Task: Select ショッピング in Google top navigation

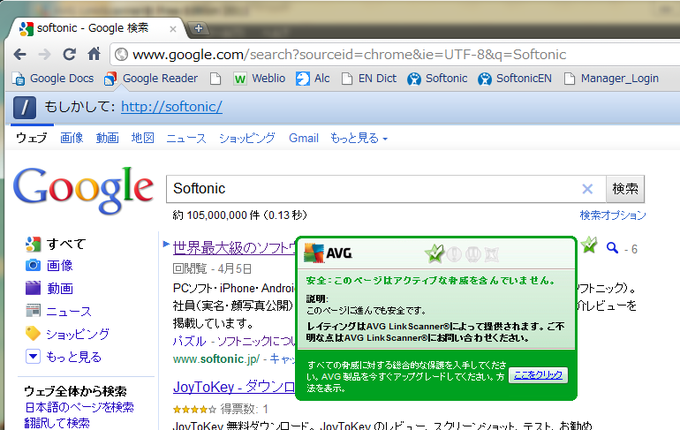Action: 247,138
